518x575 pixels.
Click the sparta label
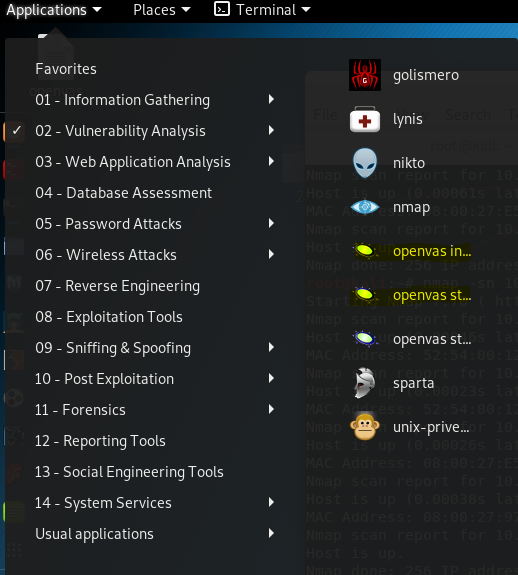click(414, 384)
